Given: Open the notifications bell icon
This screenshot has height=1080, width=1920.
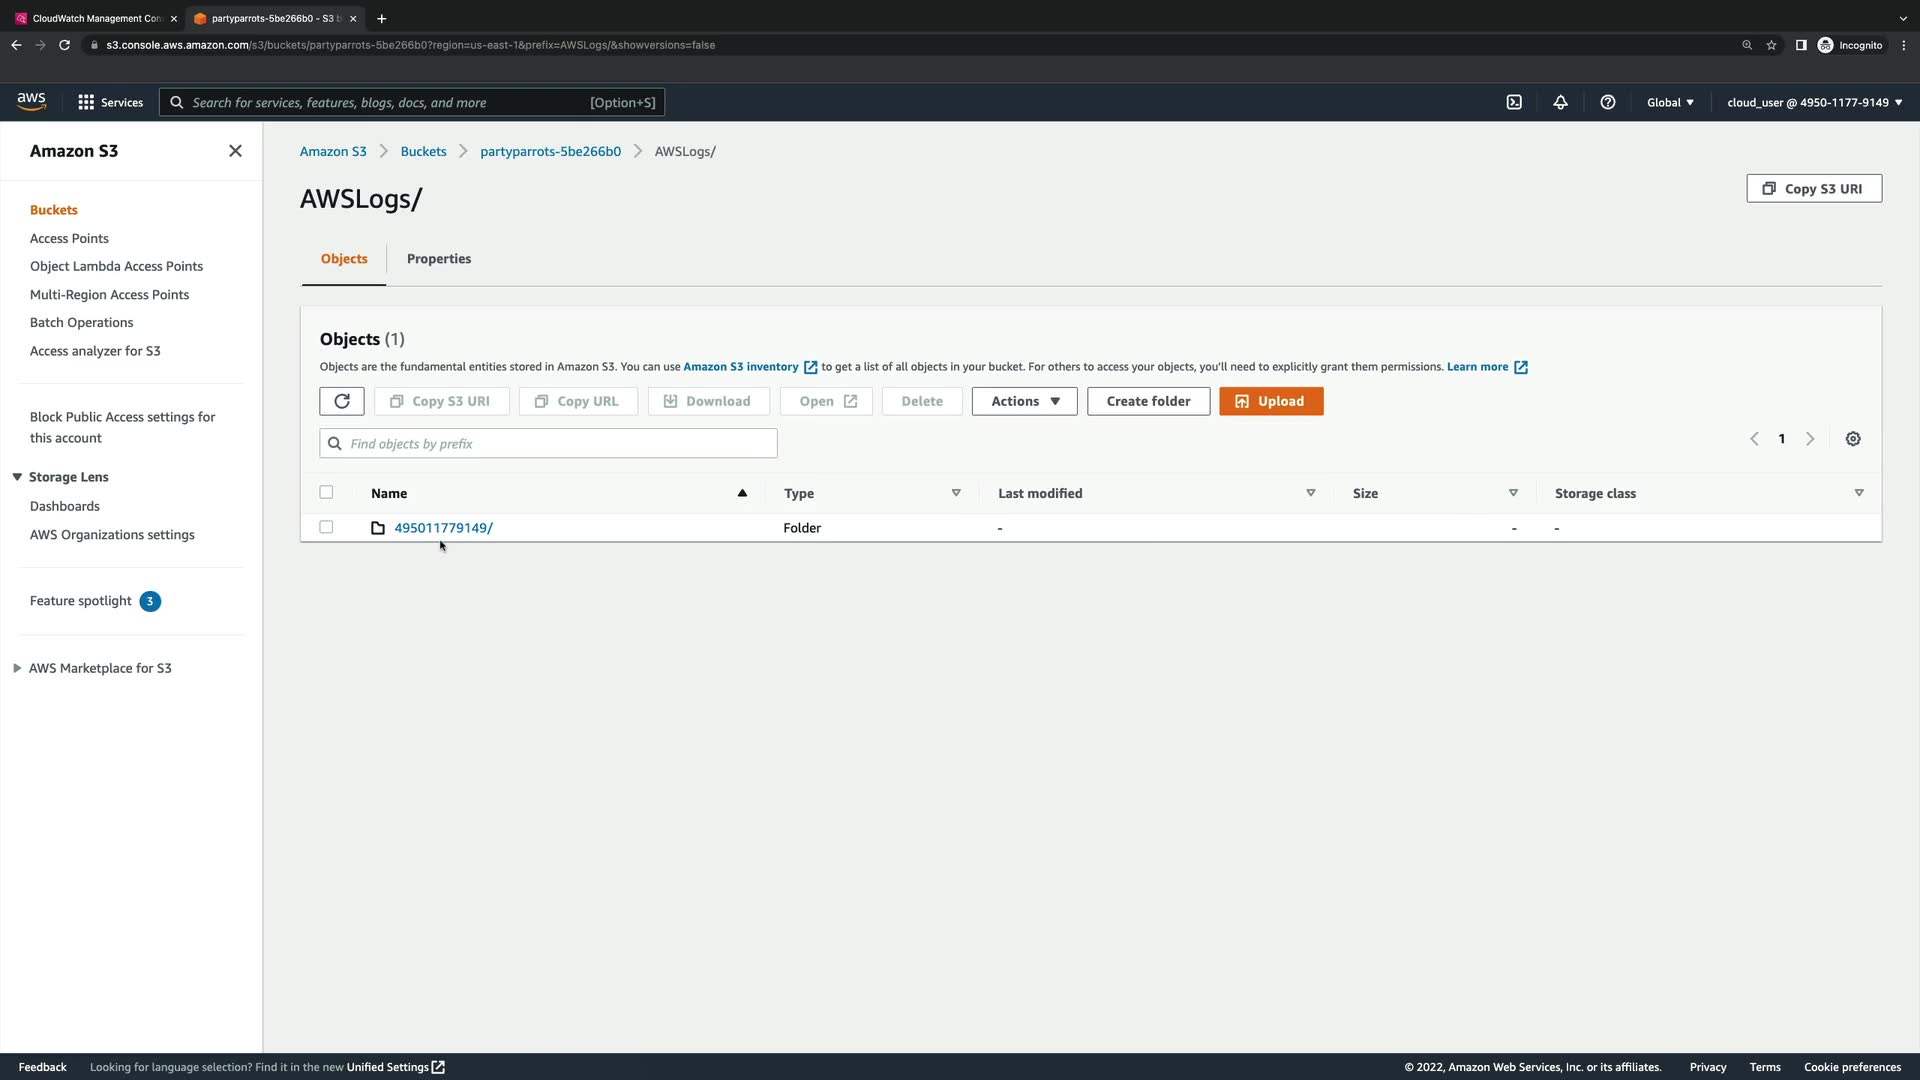Looking at the screenshot, I should 1560,102.
